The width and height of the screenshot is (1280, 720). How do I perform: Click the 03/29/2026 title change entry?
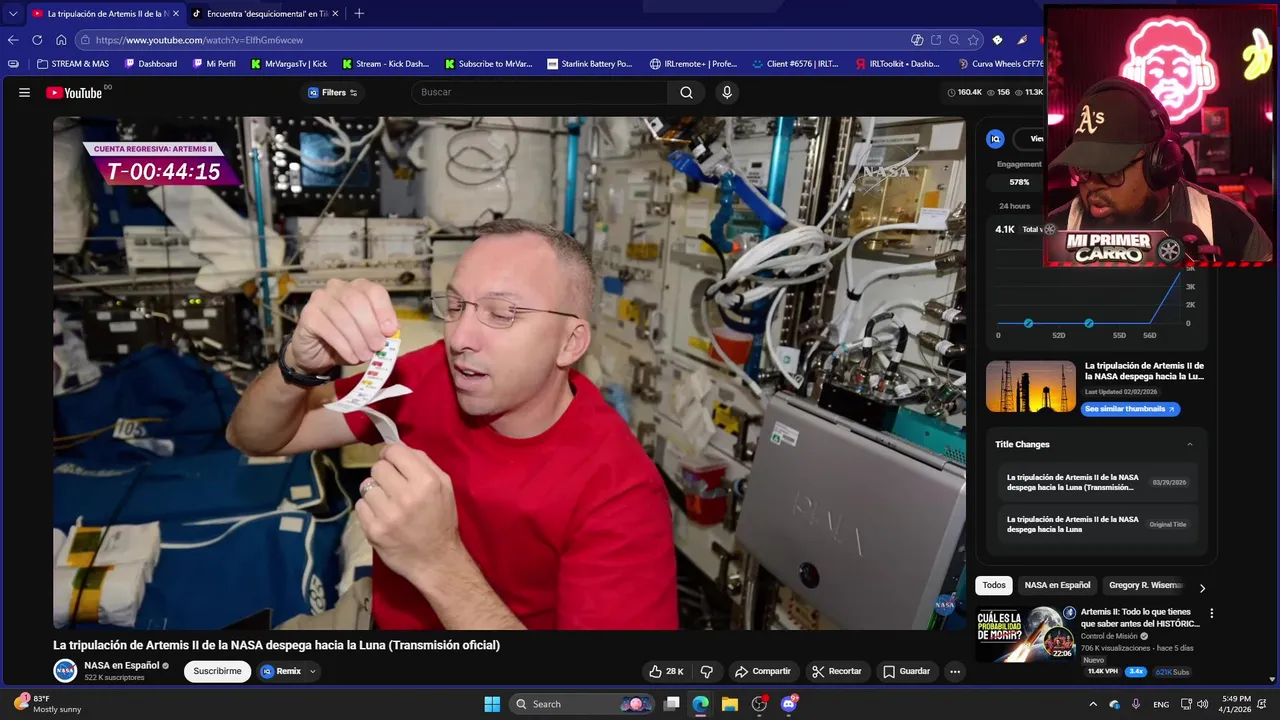[x=1098, y=482]
